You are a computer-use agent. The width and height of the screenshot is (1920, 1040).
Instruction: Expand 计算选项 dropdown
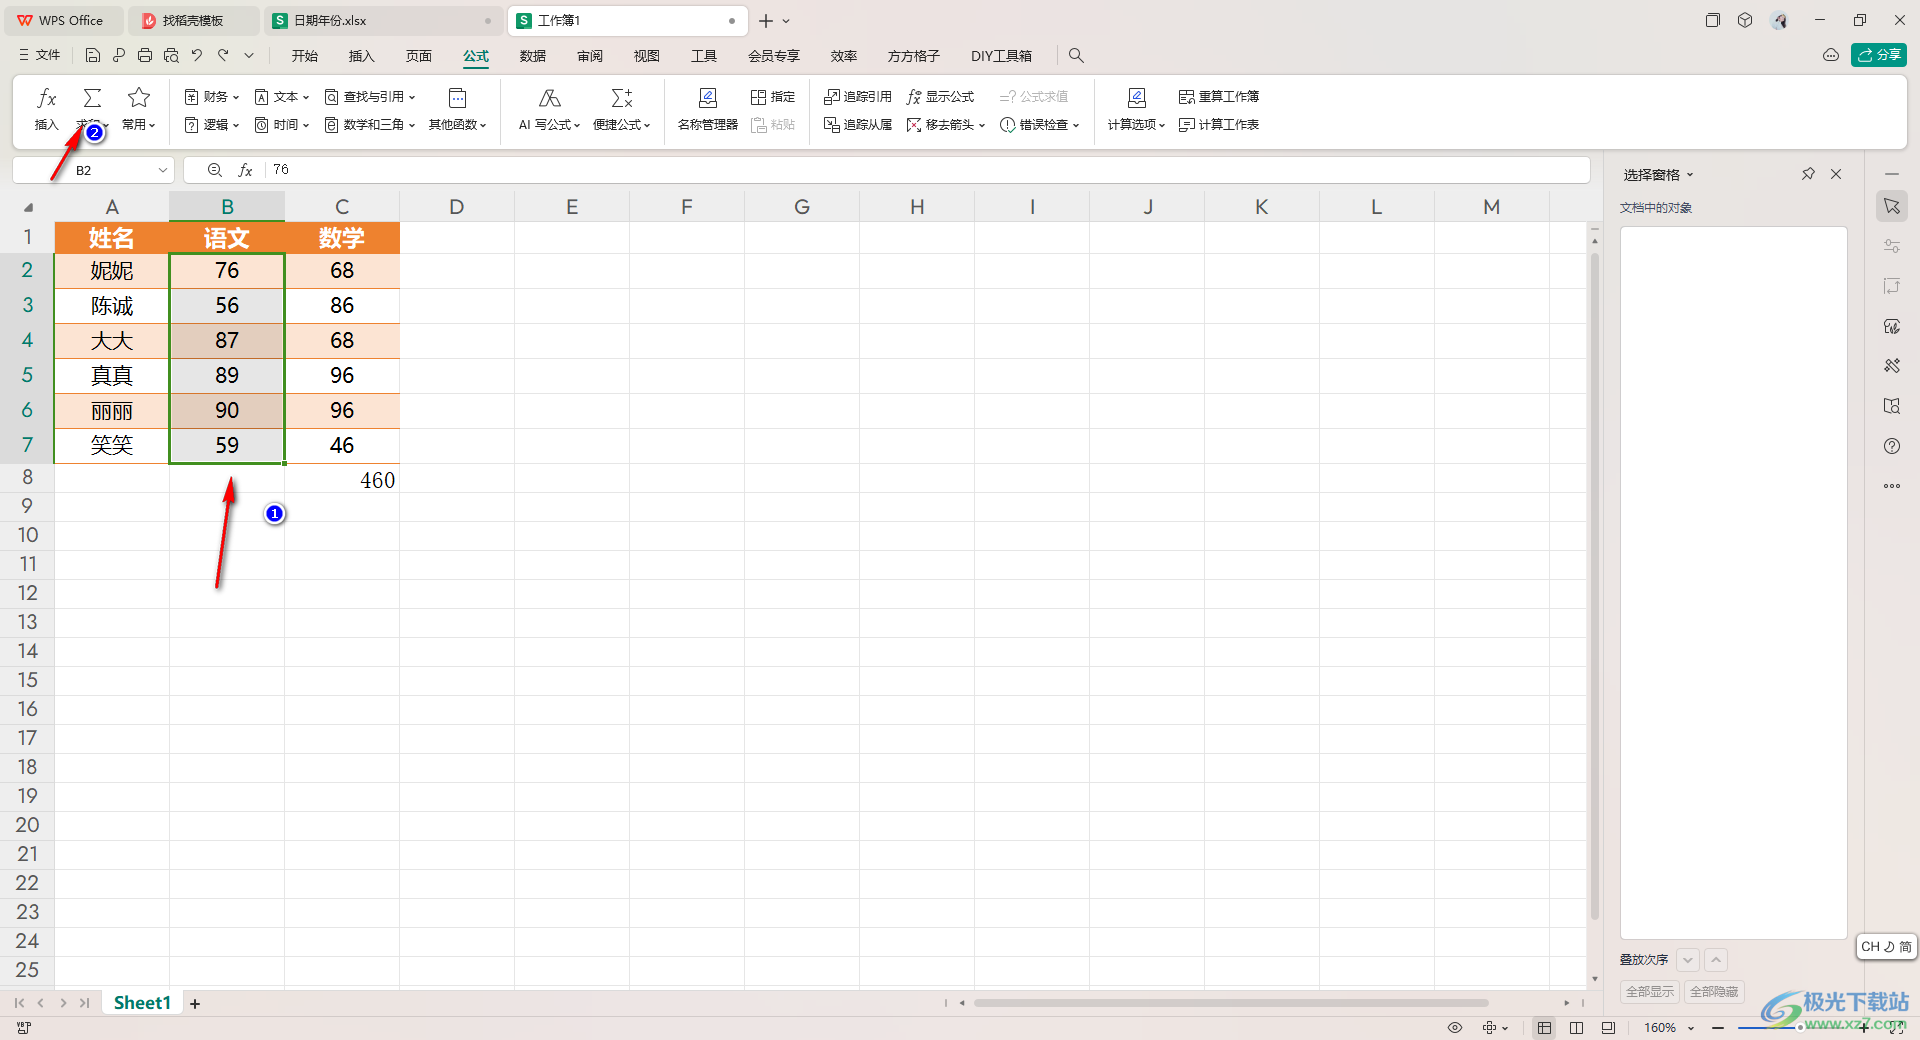(x=1136, y=125)
